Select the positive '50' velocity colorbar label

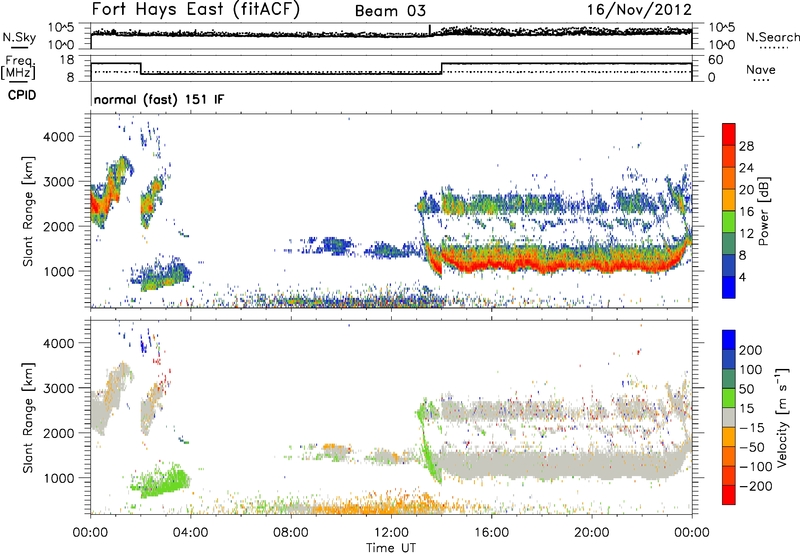pyautogui.click(x=746, y=389)
